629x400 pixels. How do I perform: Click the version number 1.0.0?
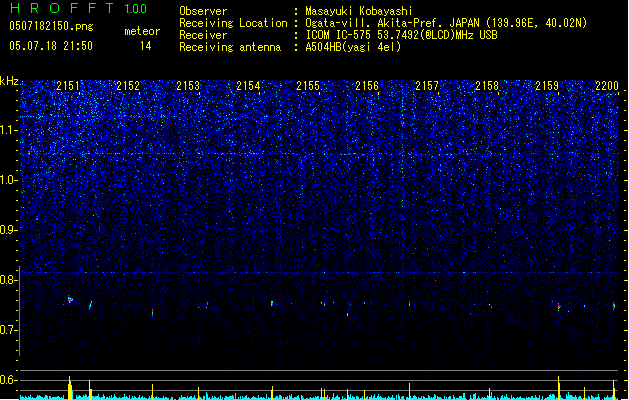135,9
